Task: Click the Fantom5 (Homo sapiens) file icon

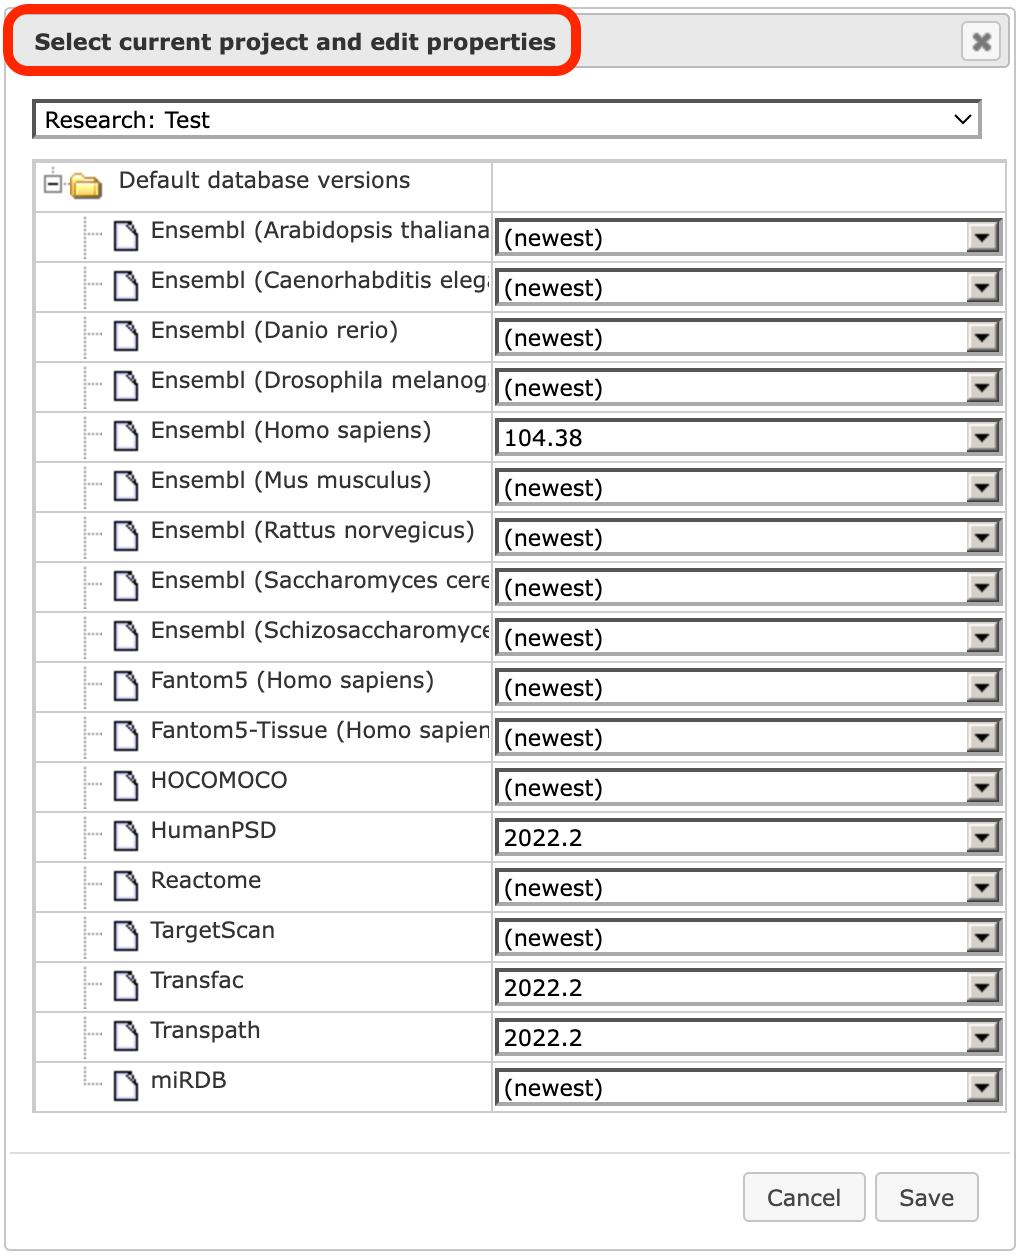Action: (x=126, y=686)
